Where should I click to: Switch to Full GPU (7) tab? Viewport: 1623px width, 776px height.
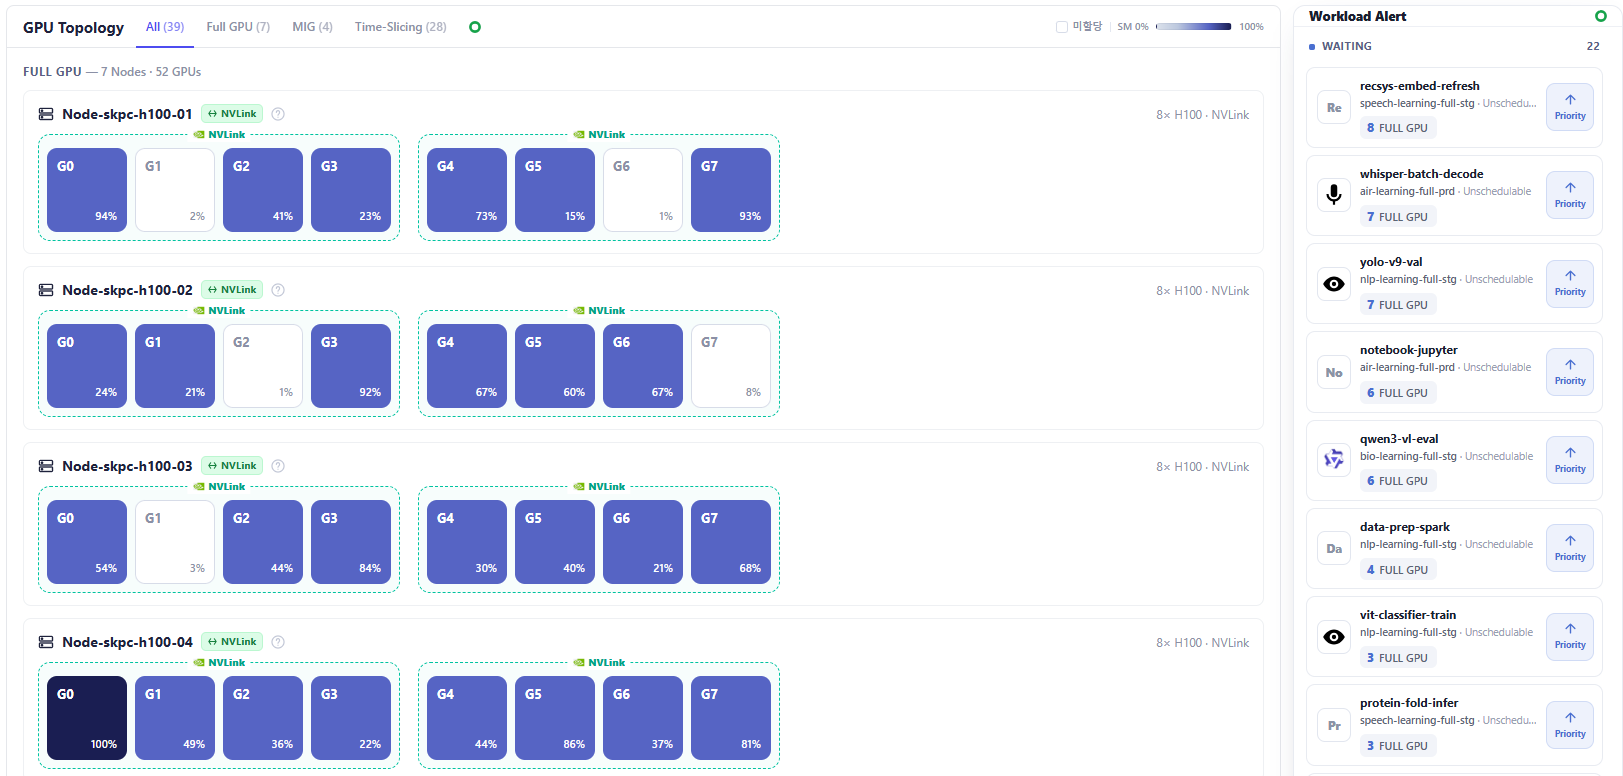point(238,27)
